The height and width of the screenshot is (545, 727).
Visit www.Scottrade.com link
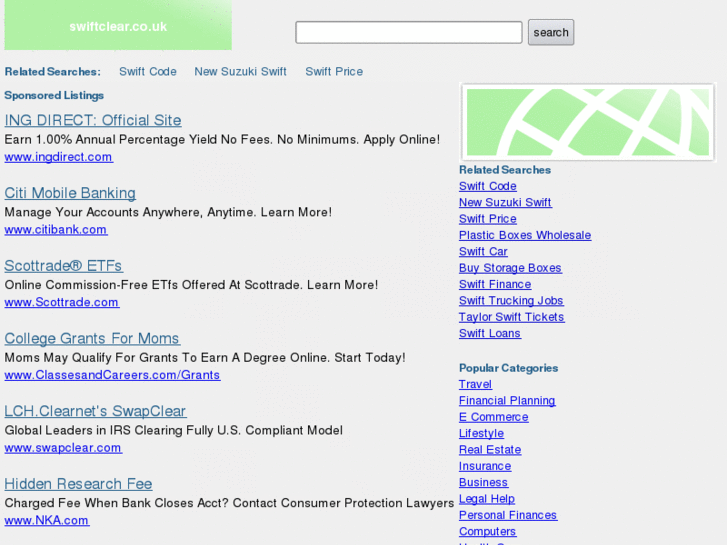click(x=62, y=302)
